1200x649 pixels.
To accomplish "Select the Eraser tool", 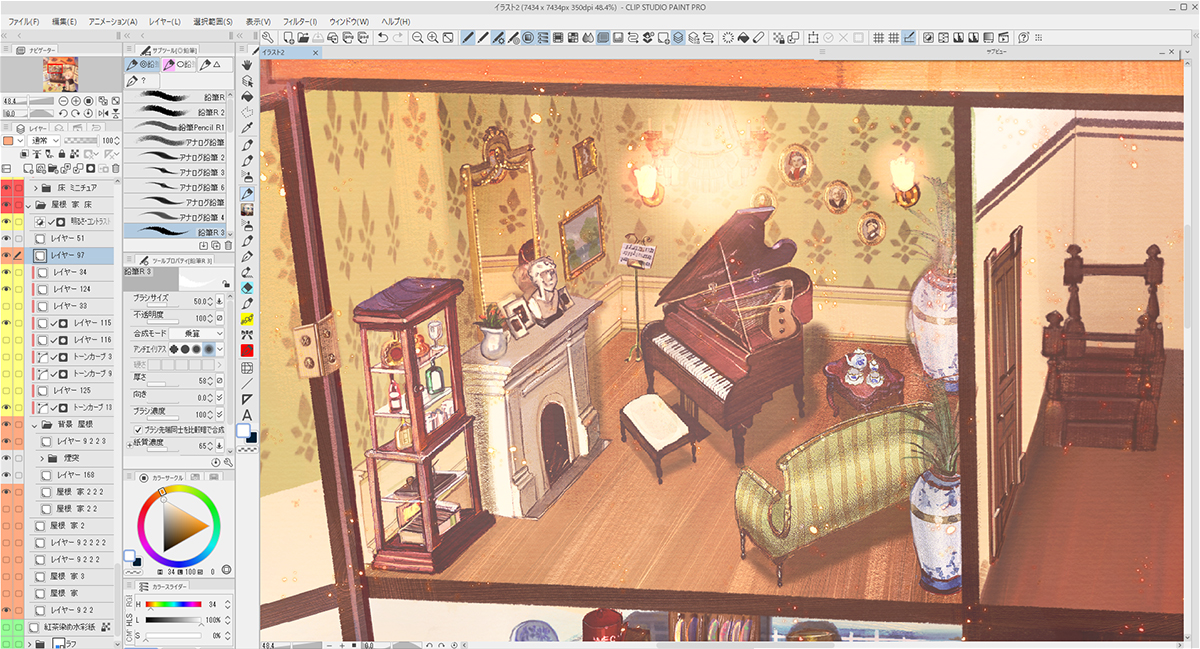I will [x=247, y=288].
